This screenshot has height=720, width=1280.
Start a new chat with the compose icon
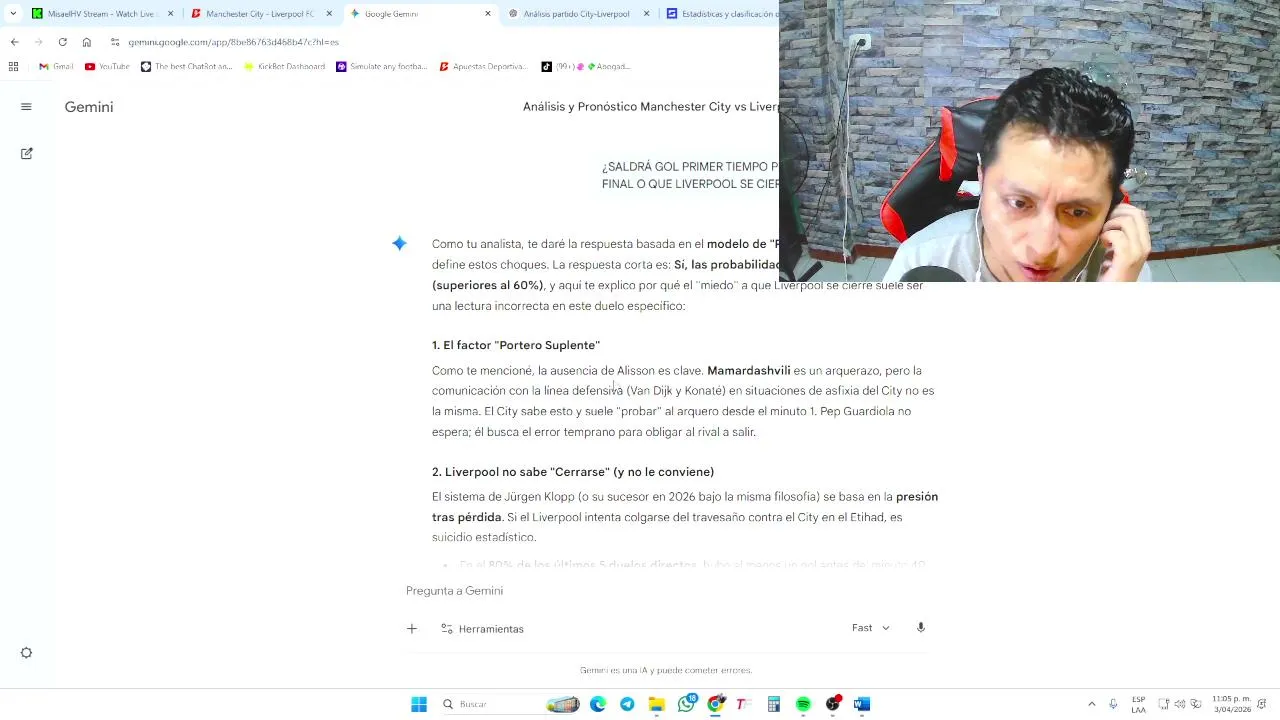[x=26, y=153]
